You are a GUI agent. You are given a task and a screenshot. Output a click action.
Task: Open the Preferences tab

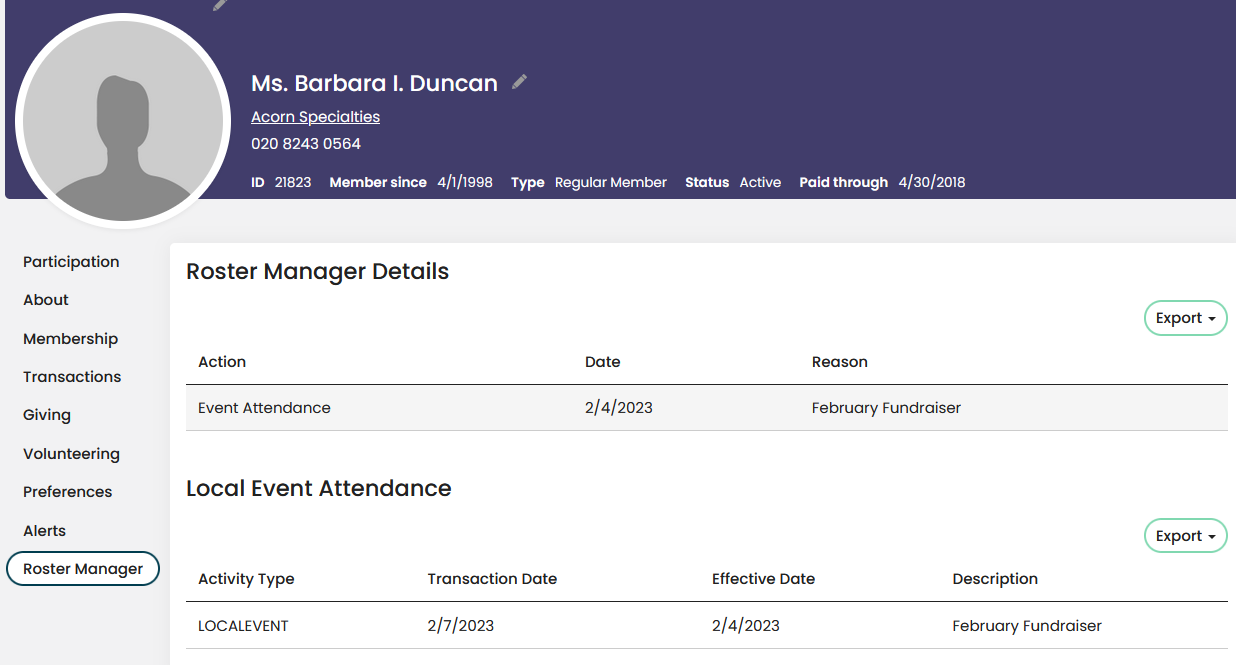tap(67, 492)
